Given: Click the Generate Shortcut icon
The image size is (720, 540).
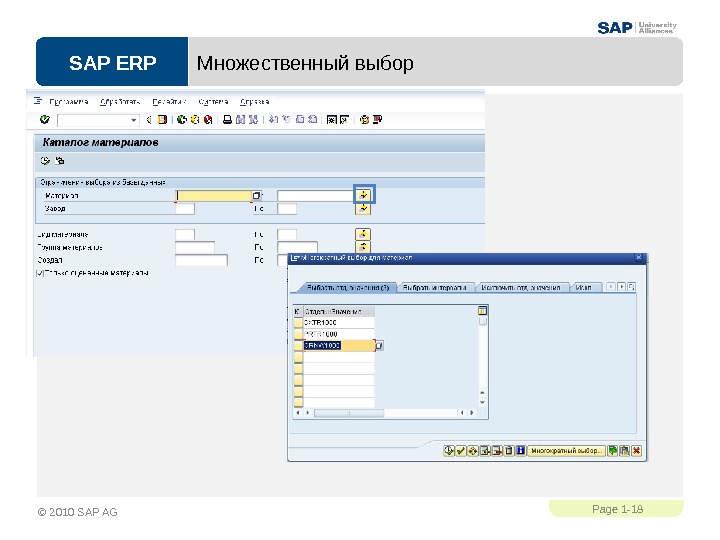Looking at the screenshot, I should click(344, 120).
